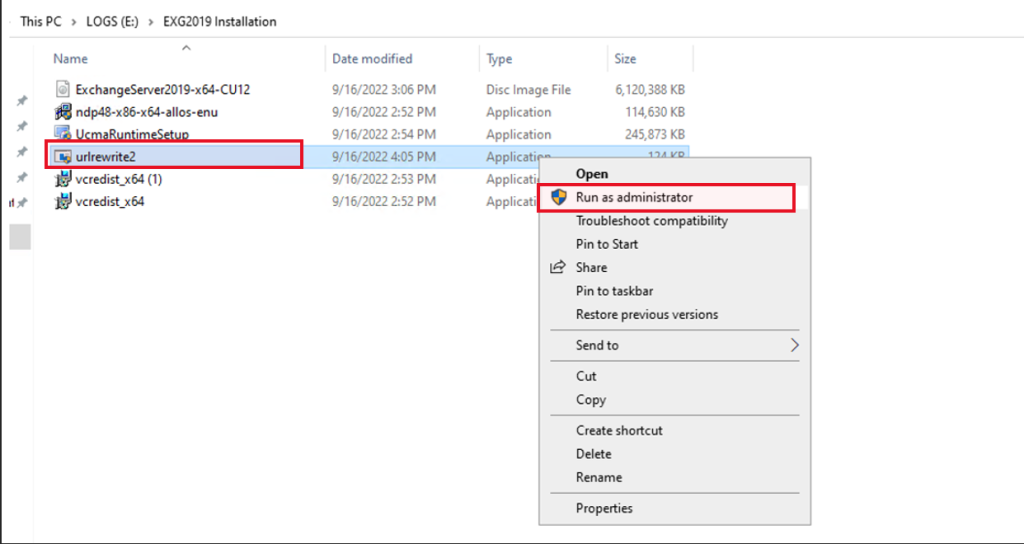1024x544 pixels.
Task: Click the 9/16/2022 3:06 PM date cell
Action: click(384, 89)
